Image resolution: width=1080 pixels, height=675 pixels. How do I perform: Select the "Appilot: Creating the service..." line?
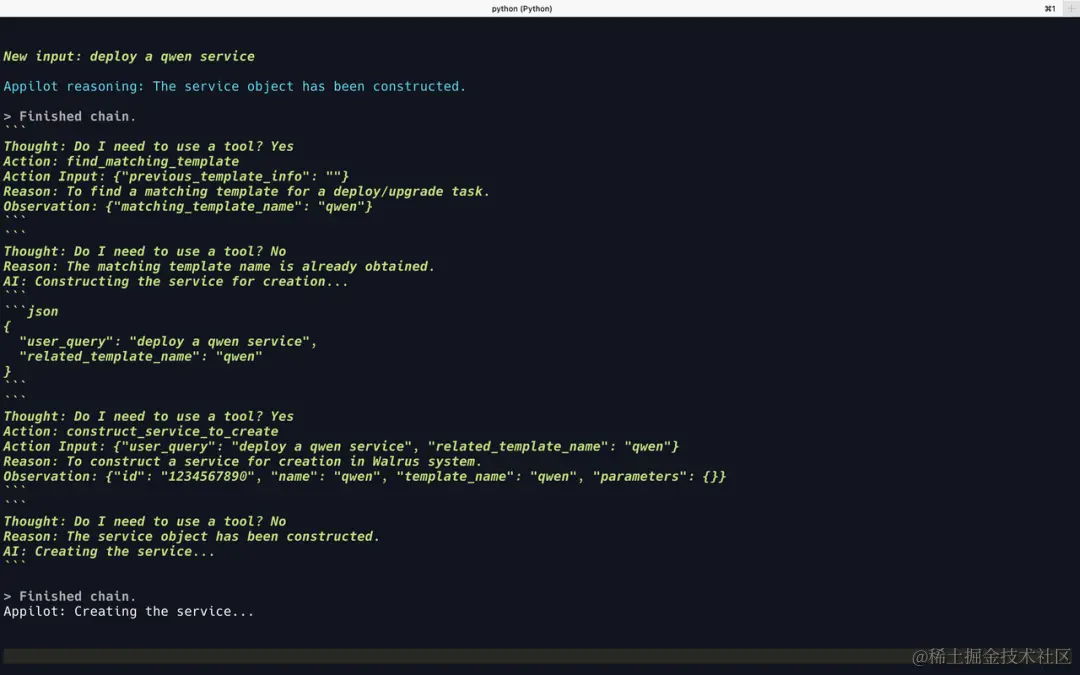(129, 612)
